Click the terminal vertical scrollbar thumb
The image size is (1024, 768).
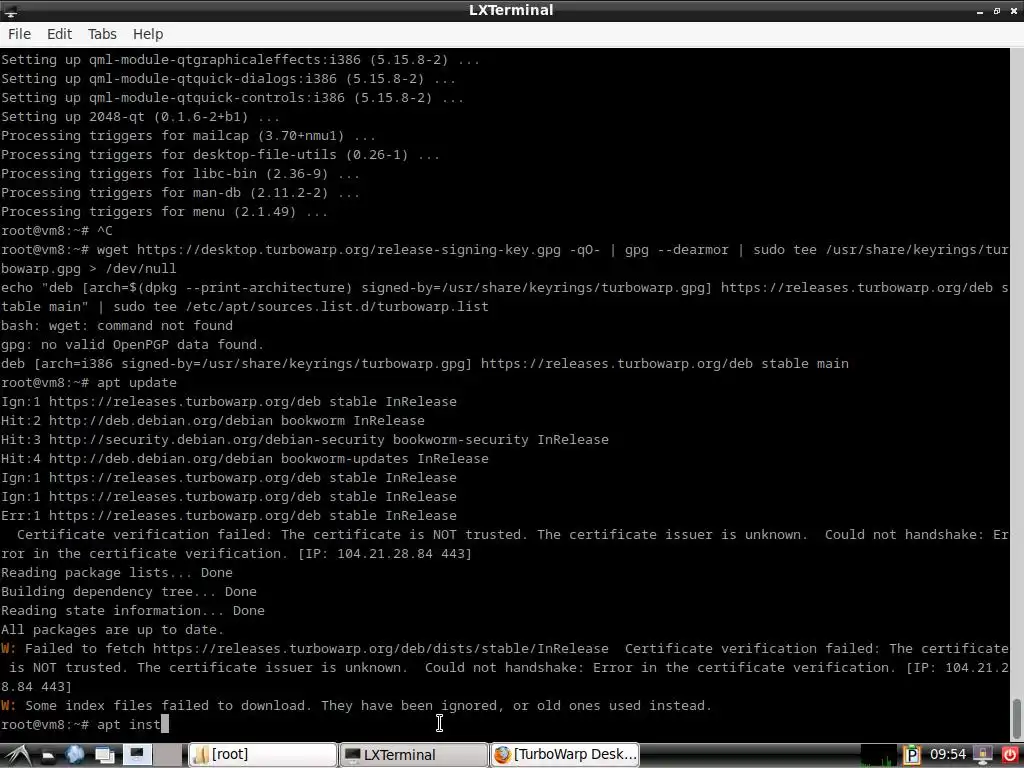point(1017,718)
